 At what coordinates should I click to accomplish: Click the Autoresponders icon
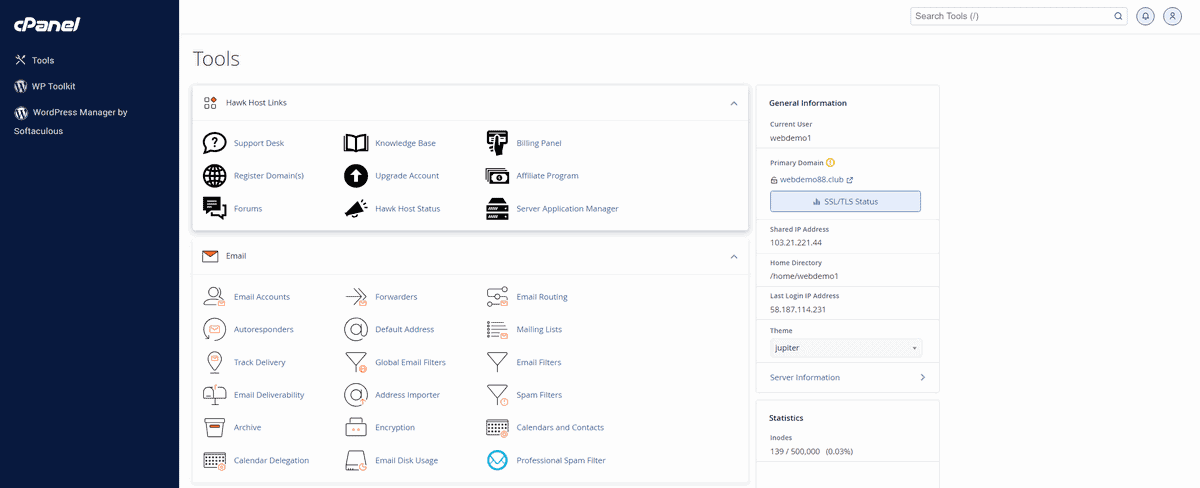coord(214,329)
